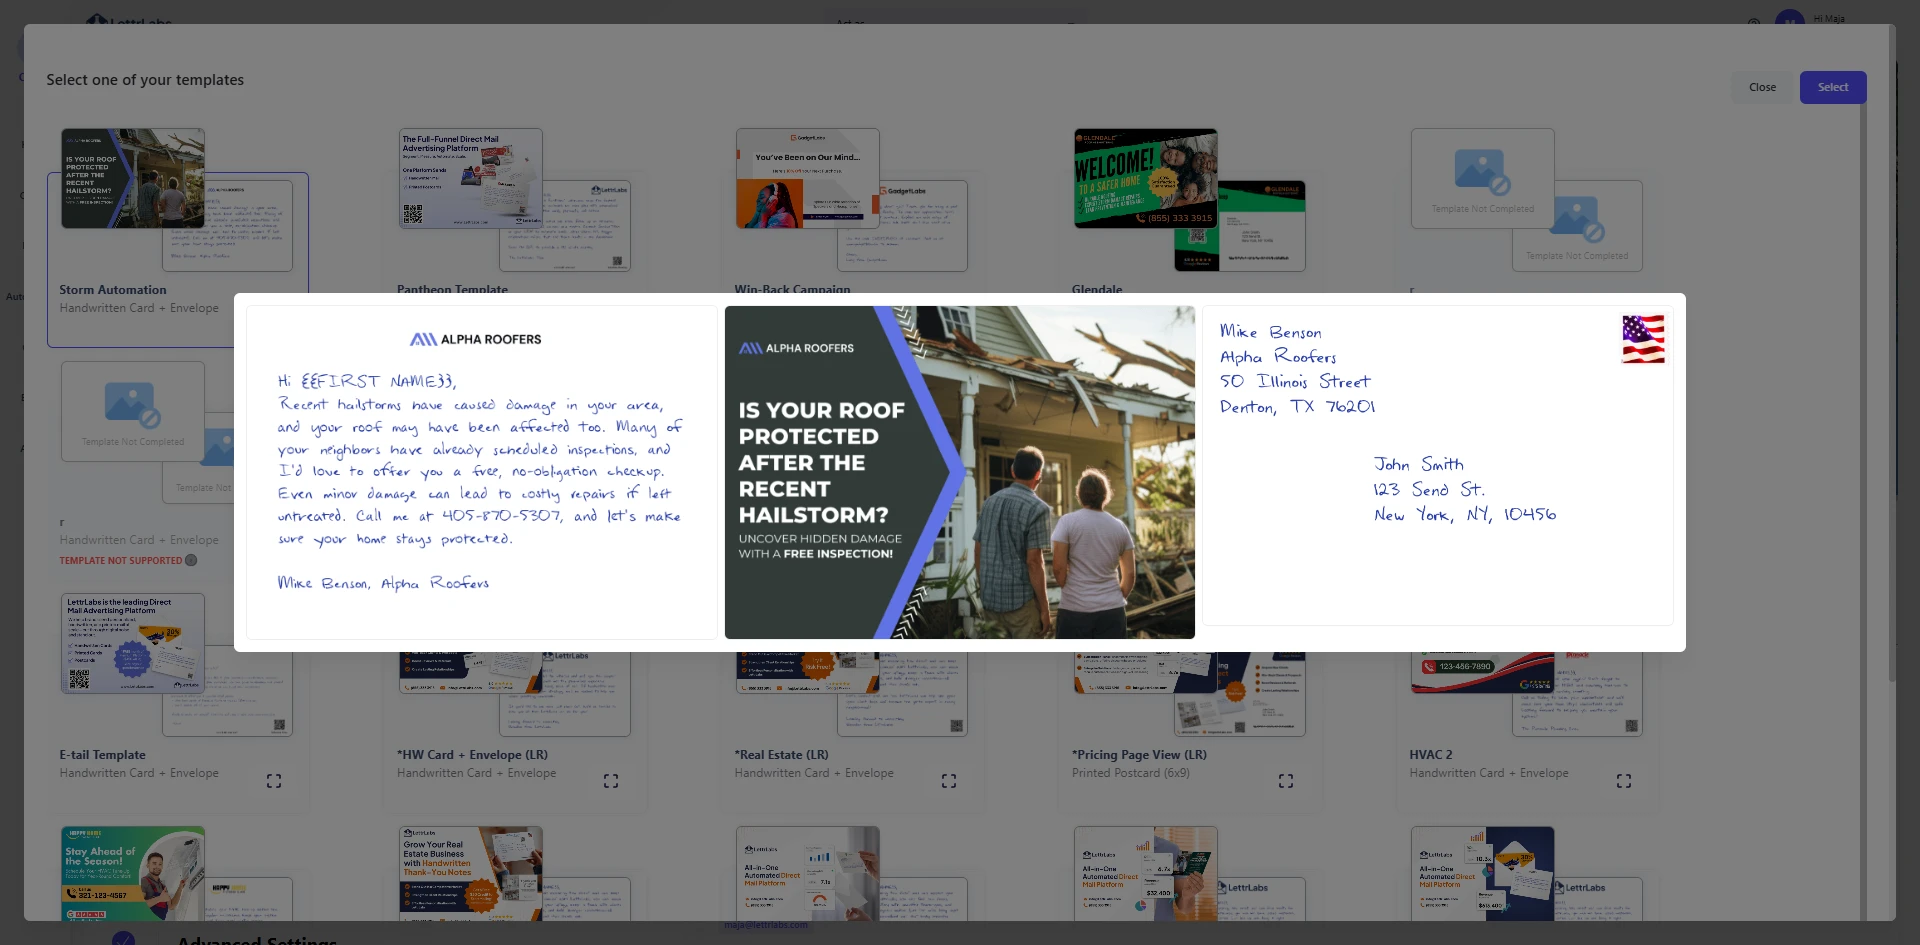Click the hailstorm postcard front preview
Viewport: 1920px width, 945px height.
[x=960, y=472]
